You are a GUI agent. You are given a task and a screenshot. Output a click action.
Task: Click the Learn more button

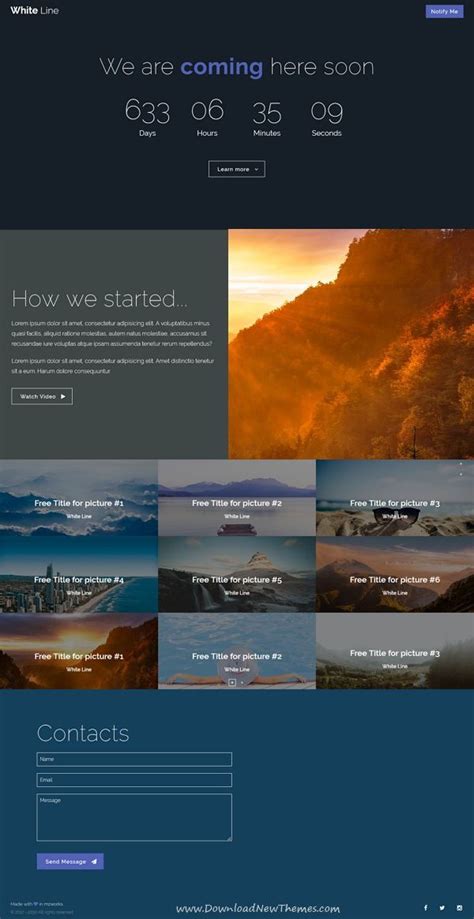237,169
